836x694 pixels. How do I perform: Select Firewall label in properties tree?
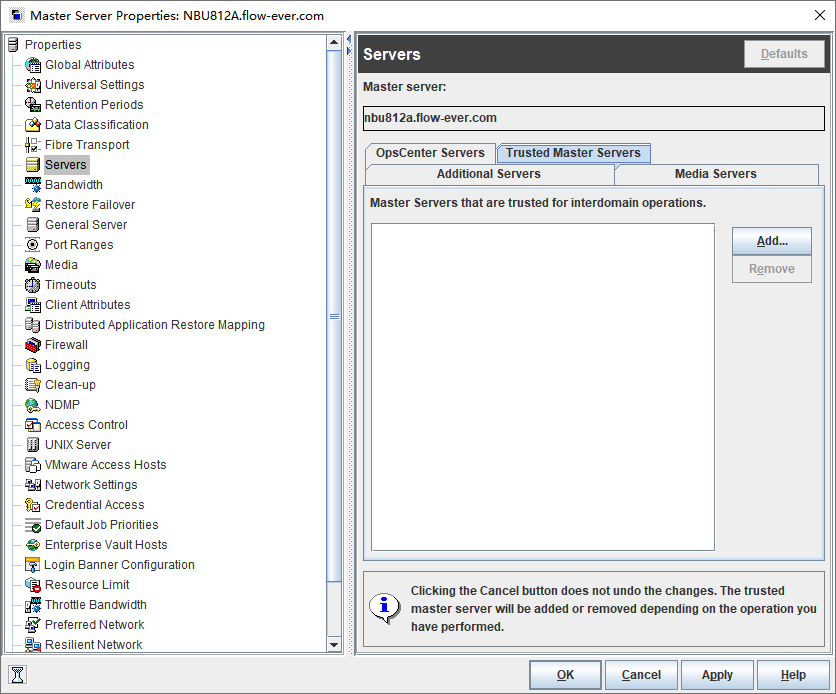(x=66, y=345)
